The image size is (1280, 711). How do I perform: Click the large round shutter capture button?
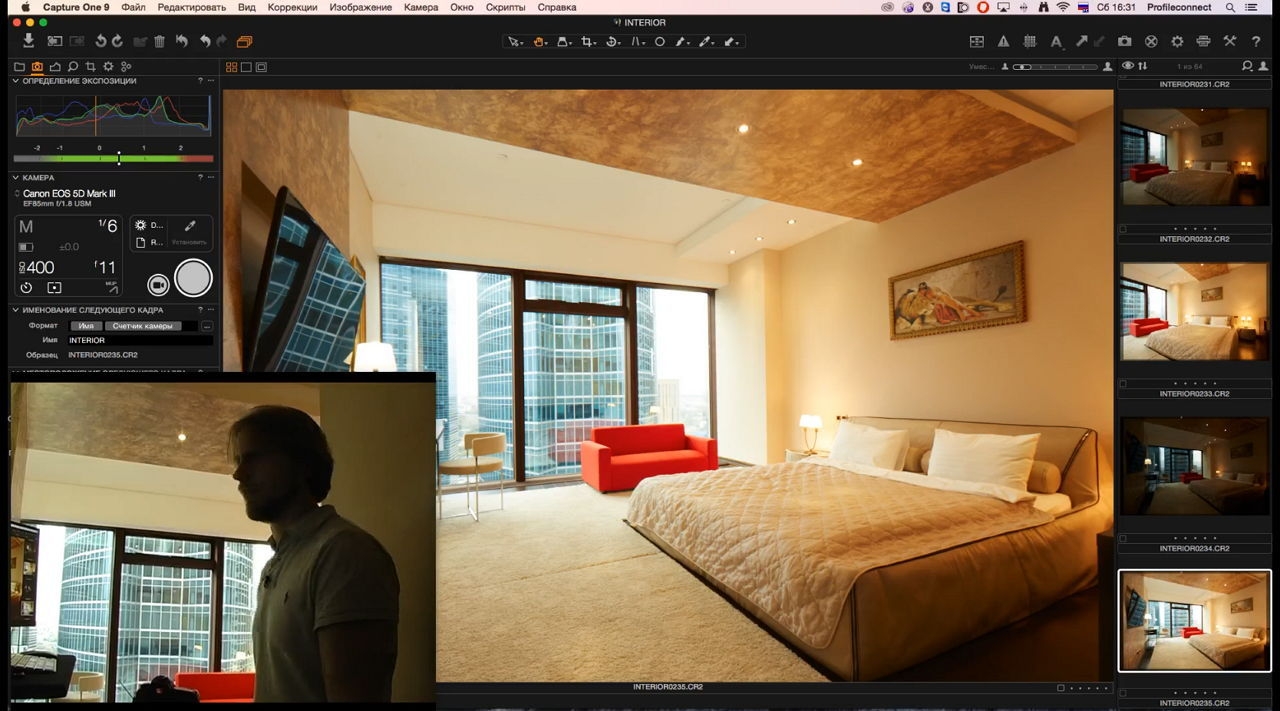pos(193,278)
